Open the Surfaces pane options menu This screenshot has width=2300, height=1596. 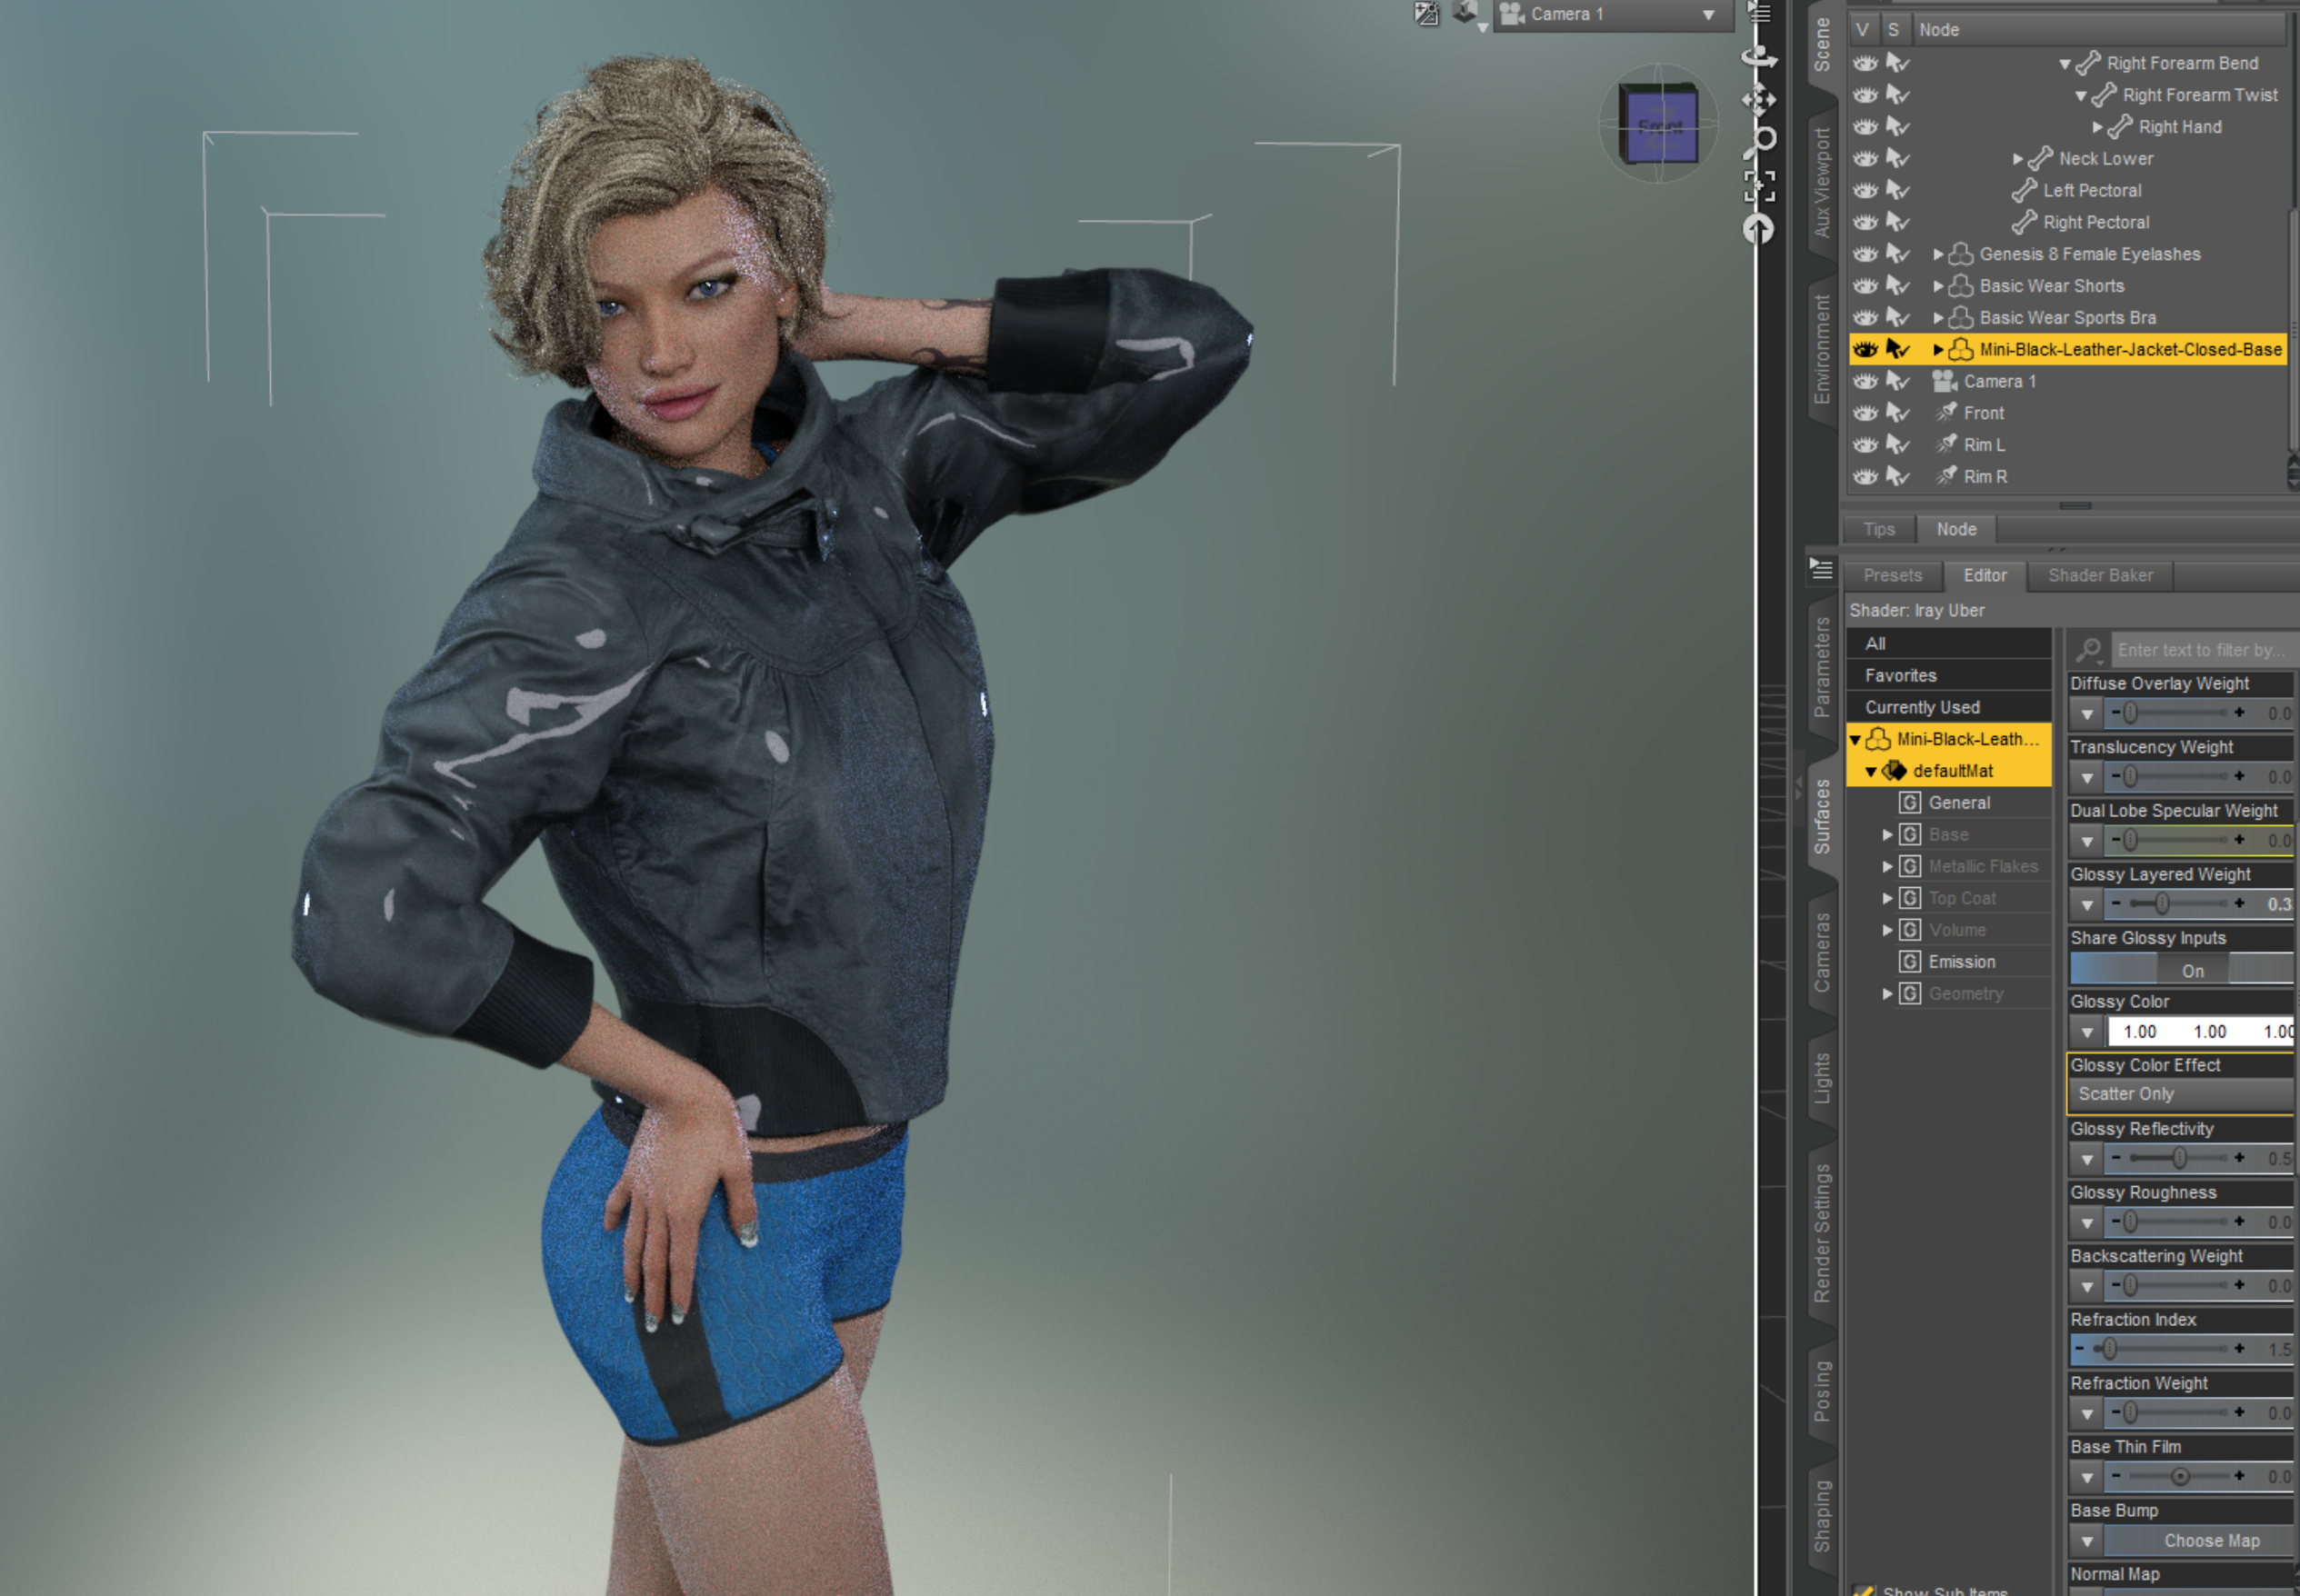[1821, 569]
